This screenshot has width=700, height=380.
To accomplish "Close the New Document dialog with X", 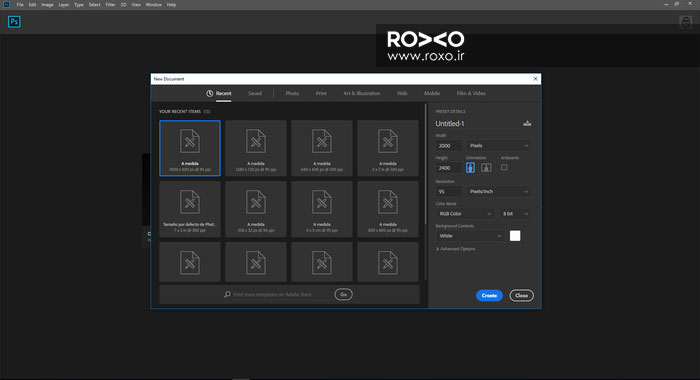I will pyautogui.click(x=535, y=79).
